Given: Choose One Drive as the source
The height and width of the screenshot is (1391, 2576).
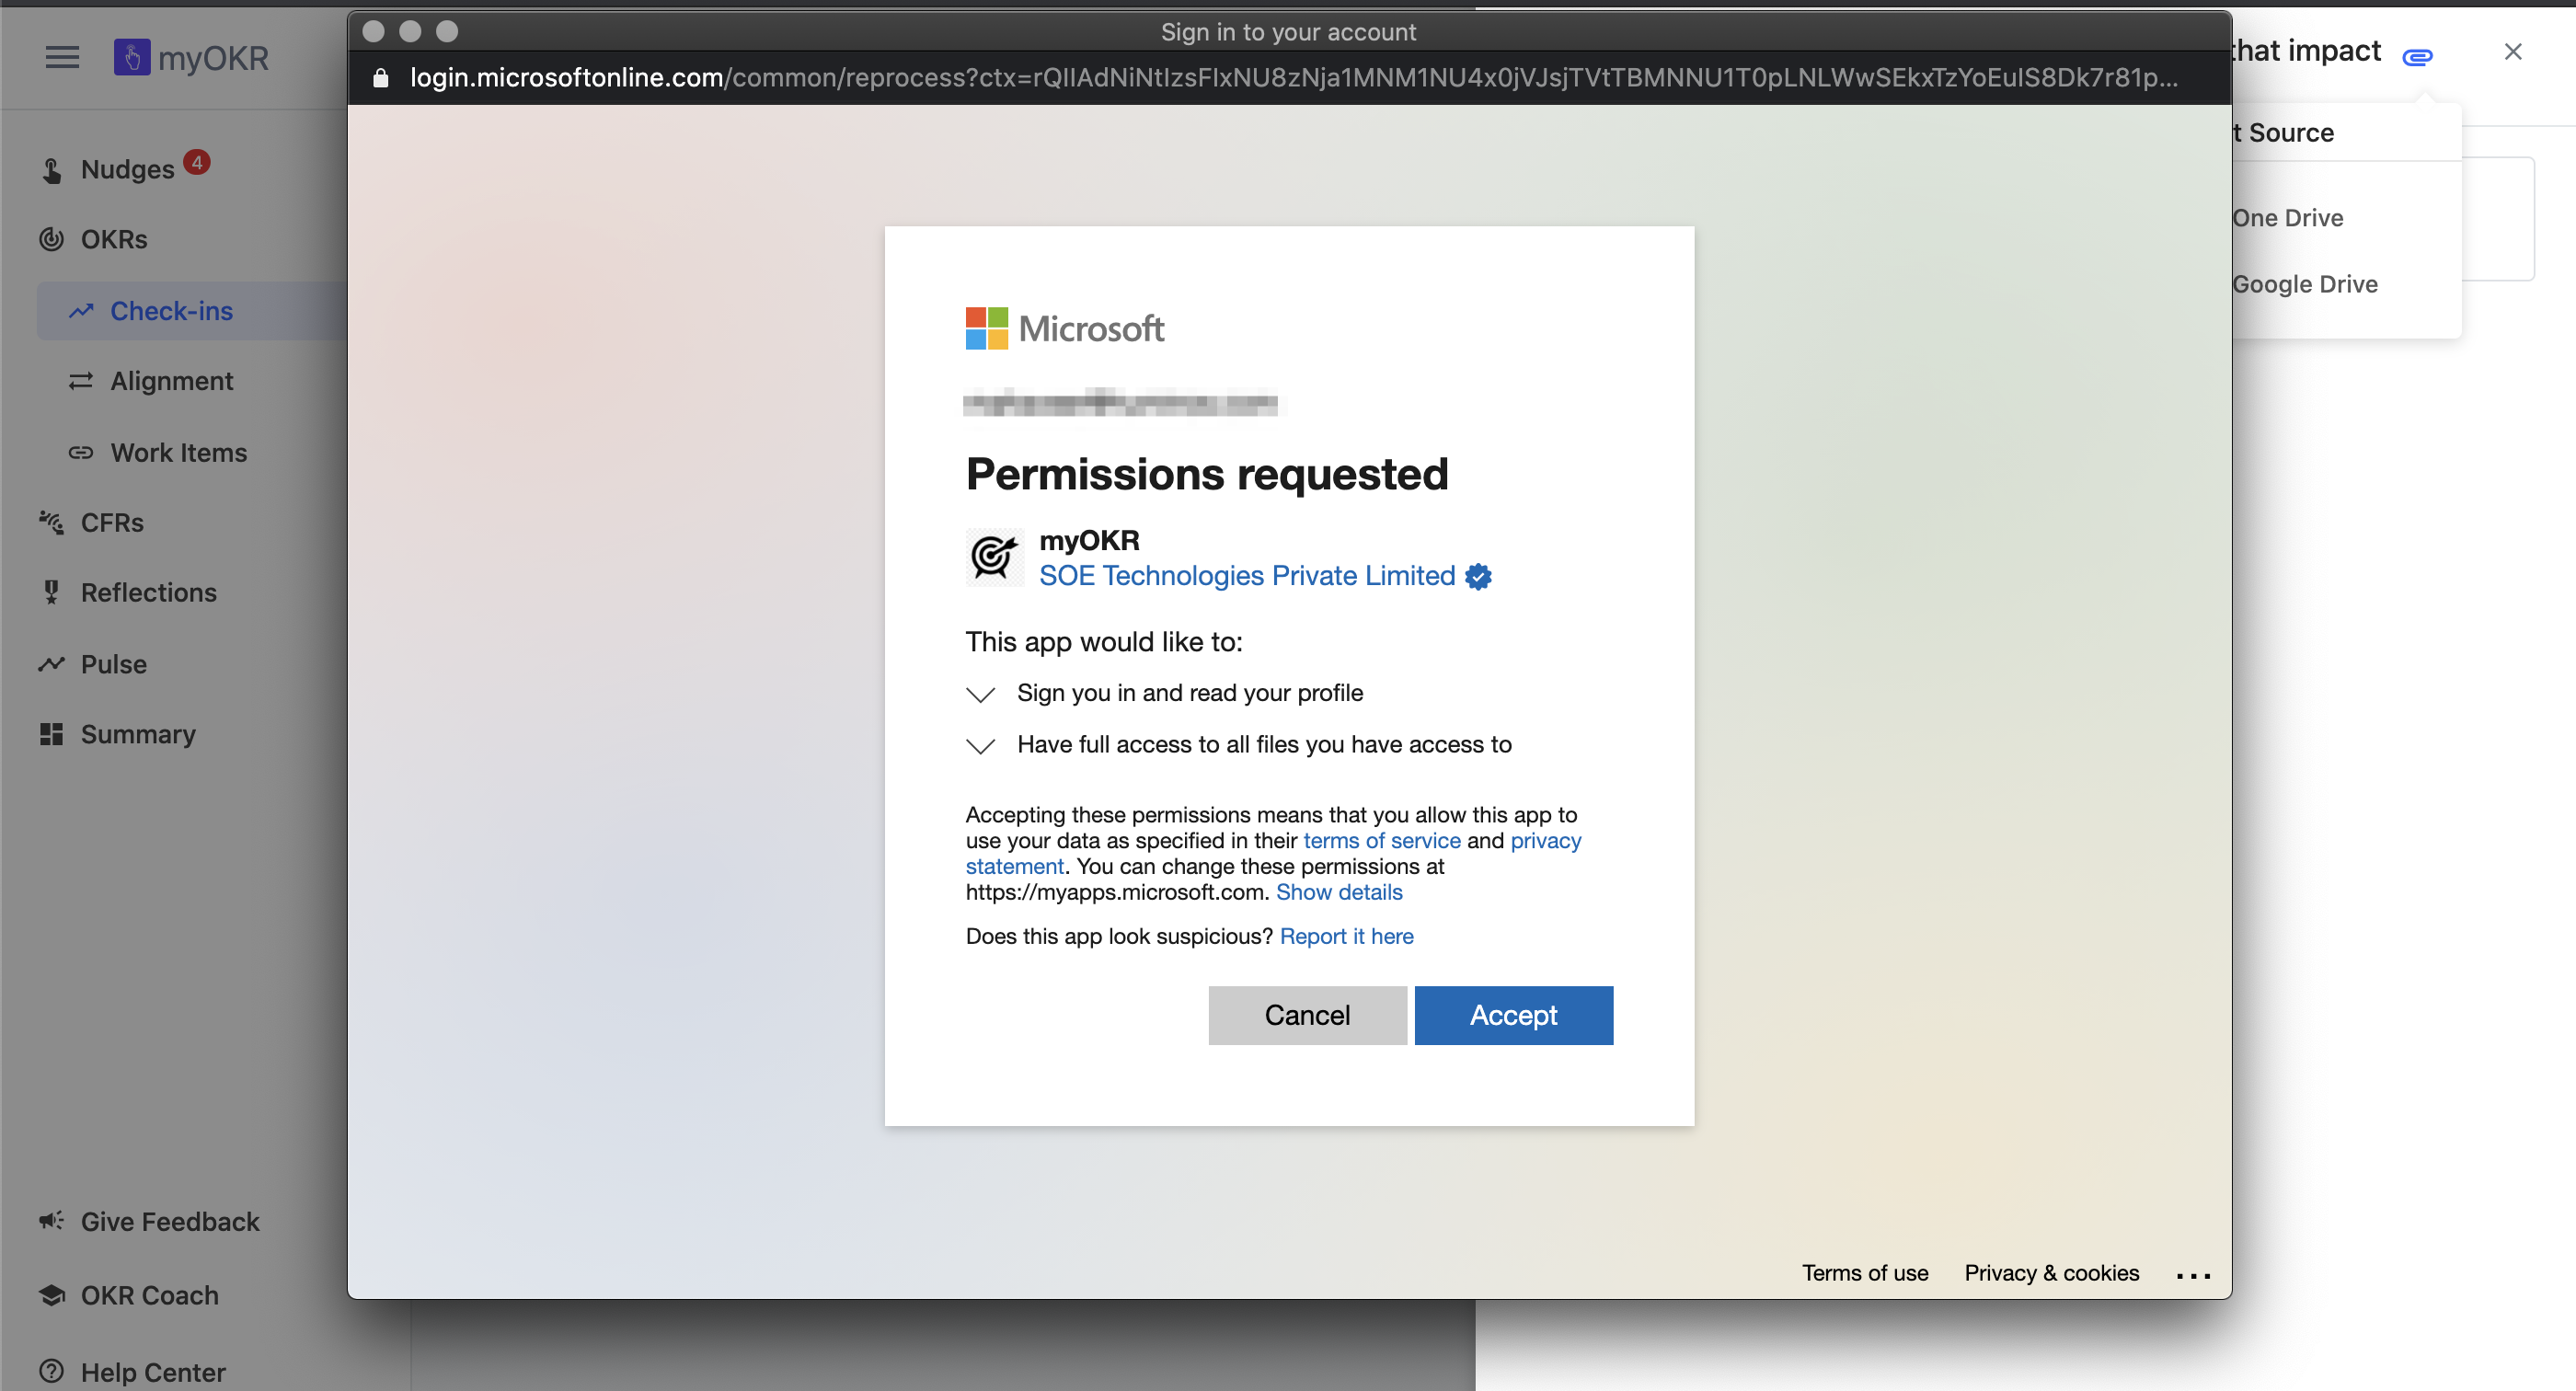Looking at the screenshot, I should coord(2288,217).
